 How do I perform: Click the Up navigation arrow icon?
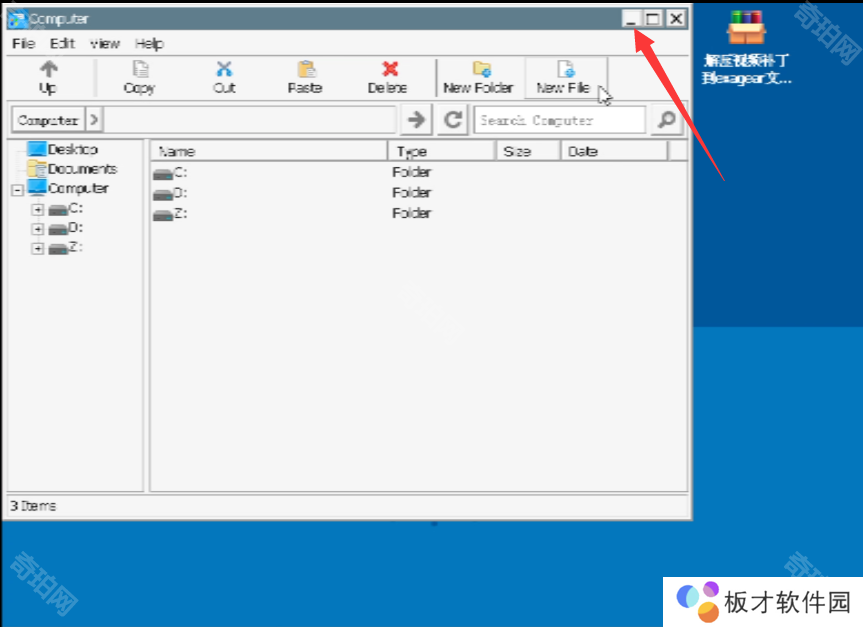(48, 70)
